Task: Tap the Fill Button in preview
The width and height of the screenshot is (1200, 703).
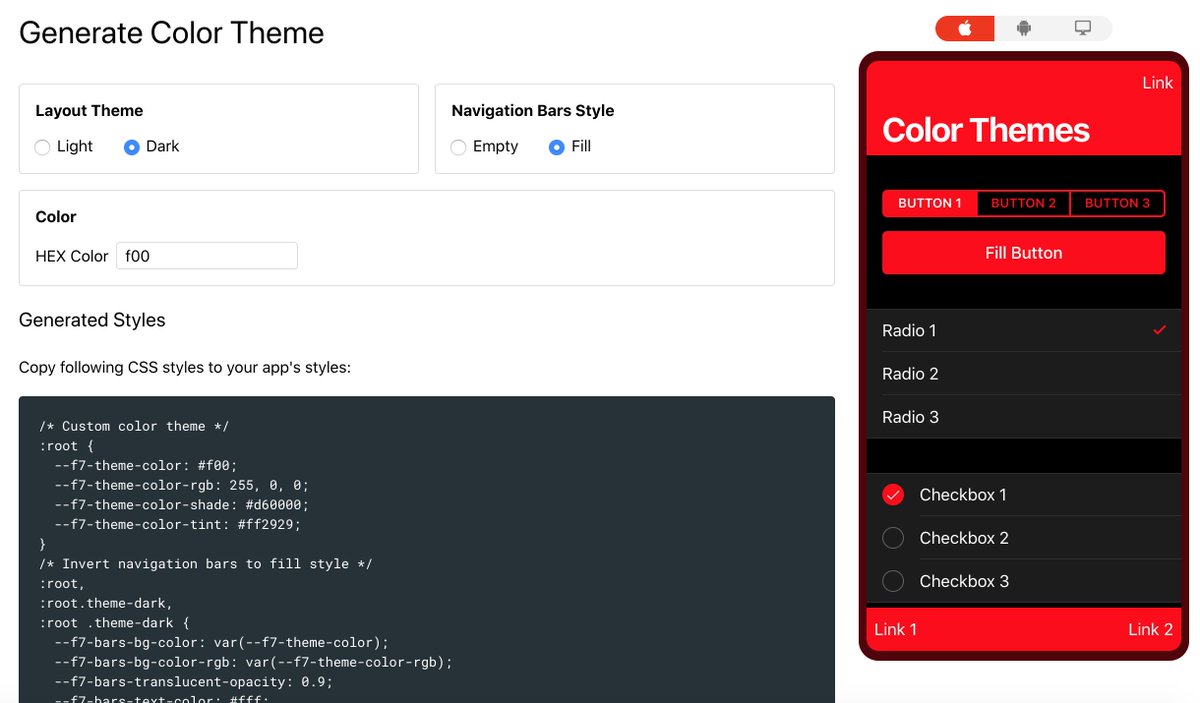Action: click(x=1023, y=253)
